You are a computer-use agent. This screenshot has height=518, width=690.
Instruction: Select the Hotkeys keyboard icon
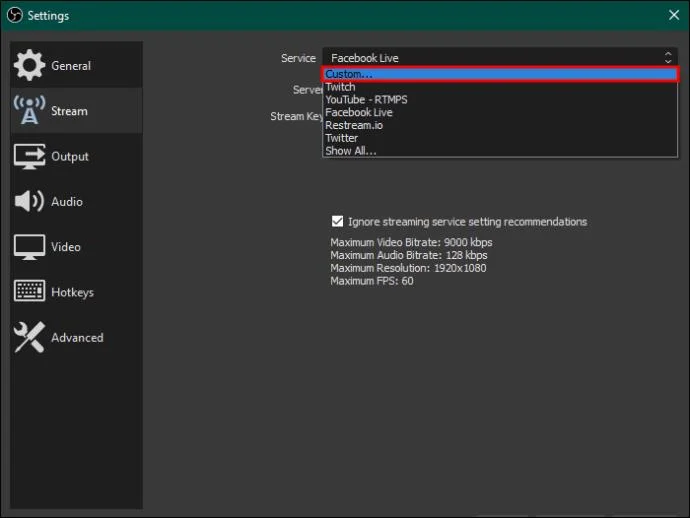(x=29, y=291)
